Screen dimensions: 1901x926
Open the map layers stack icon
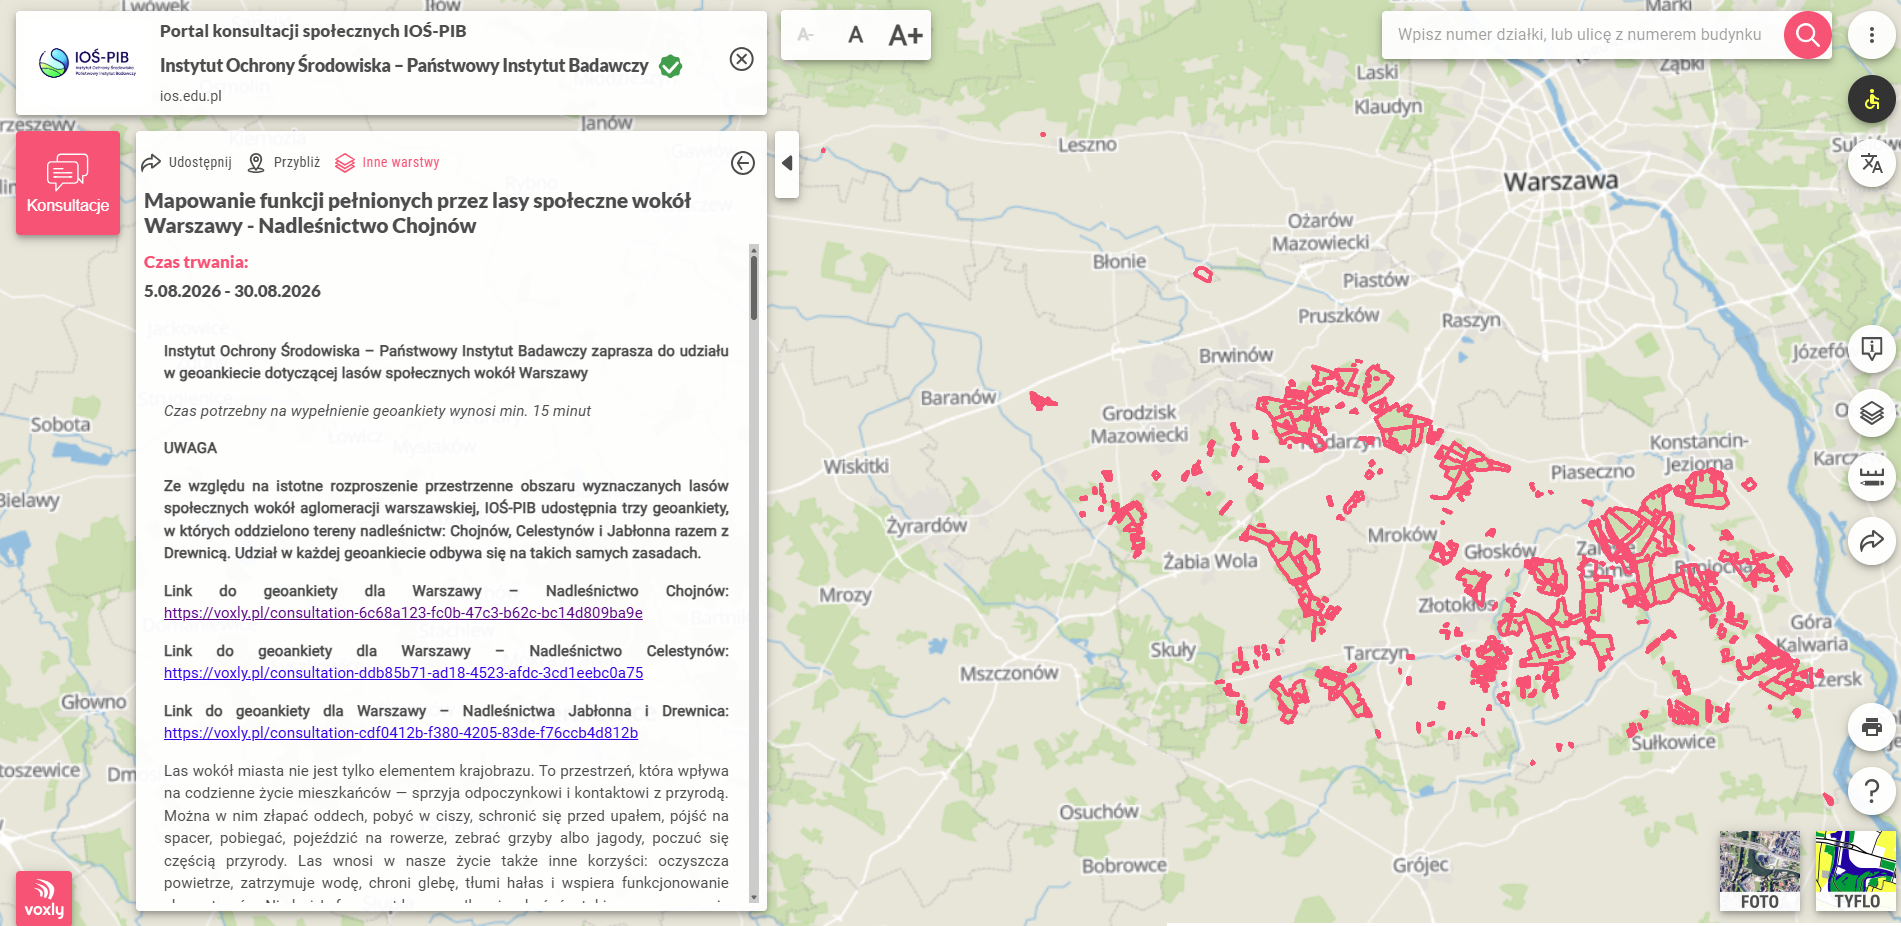click(x=1872, y=413)
